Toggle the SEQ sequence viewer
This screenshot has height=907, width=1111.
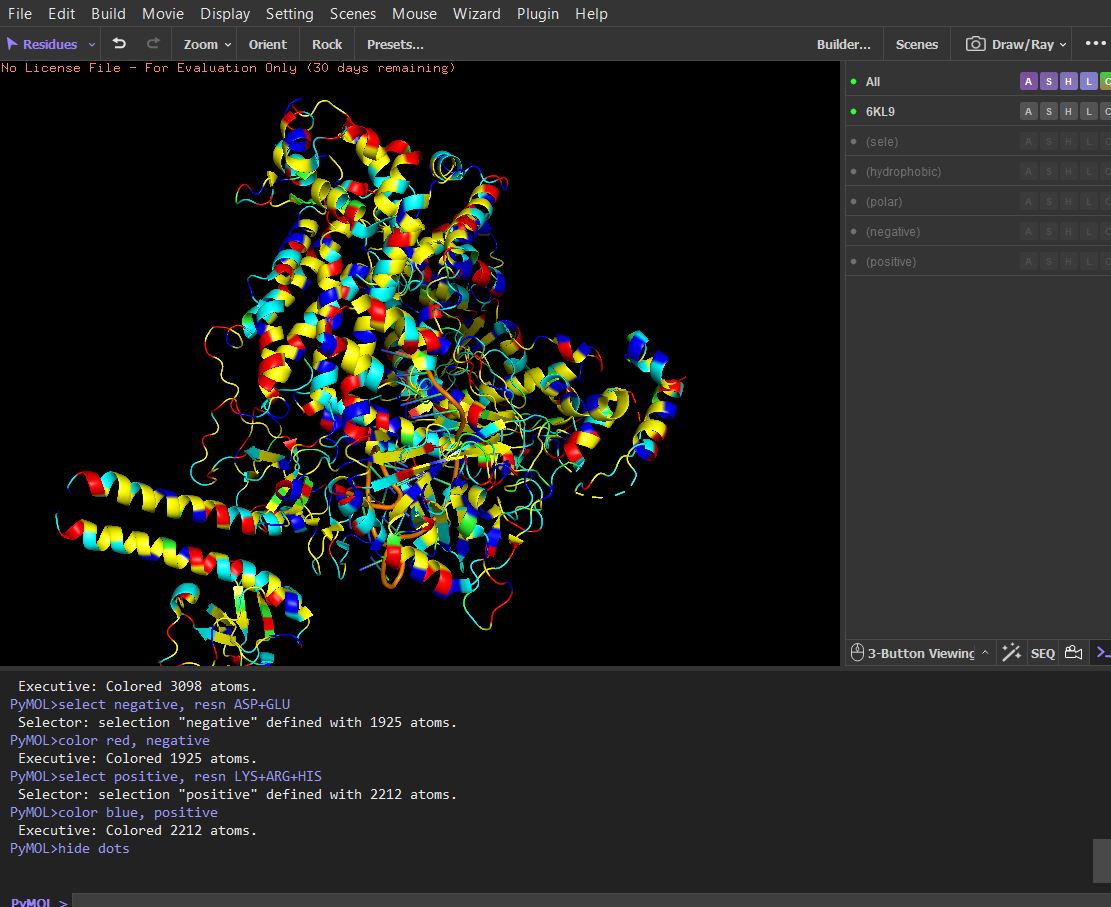point(1043,653)
